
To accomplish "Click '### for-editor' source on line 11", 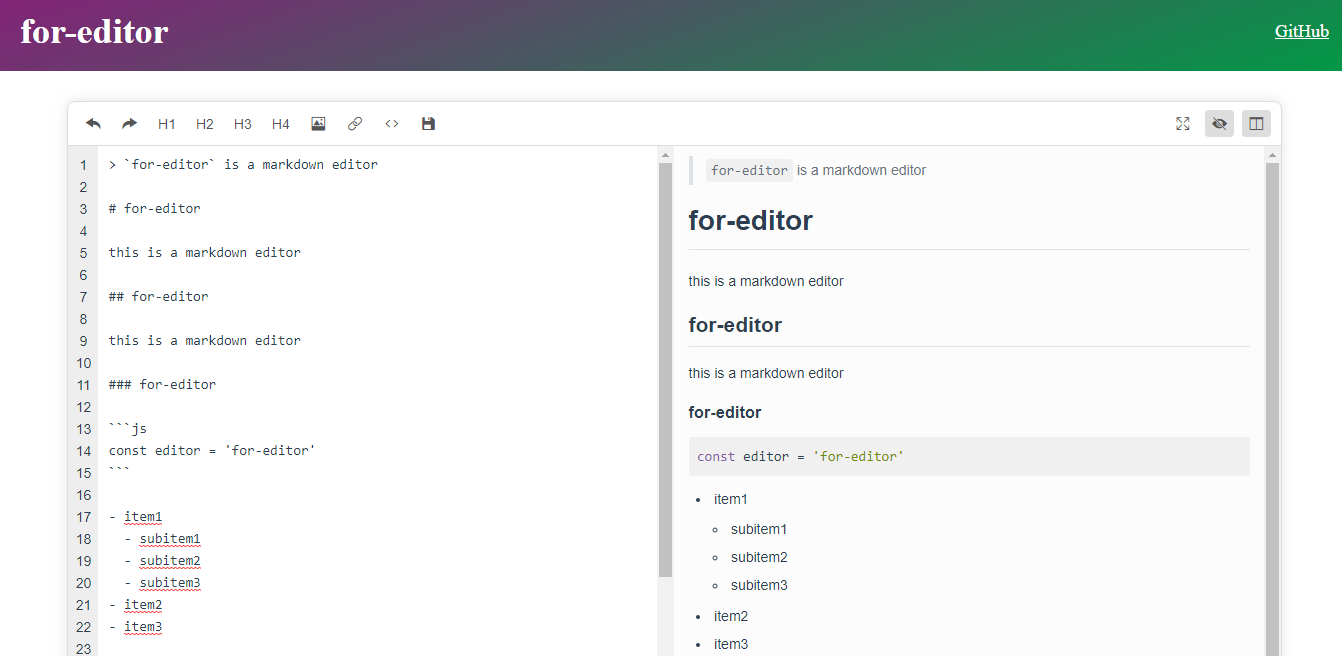I will coord(163,385).
